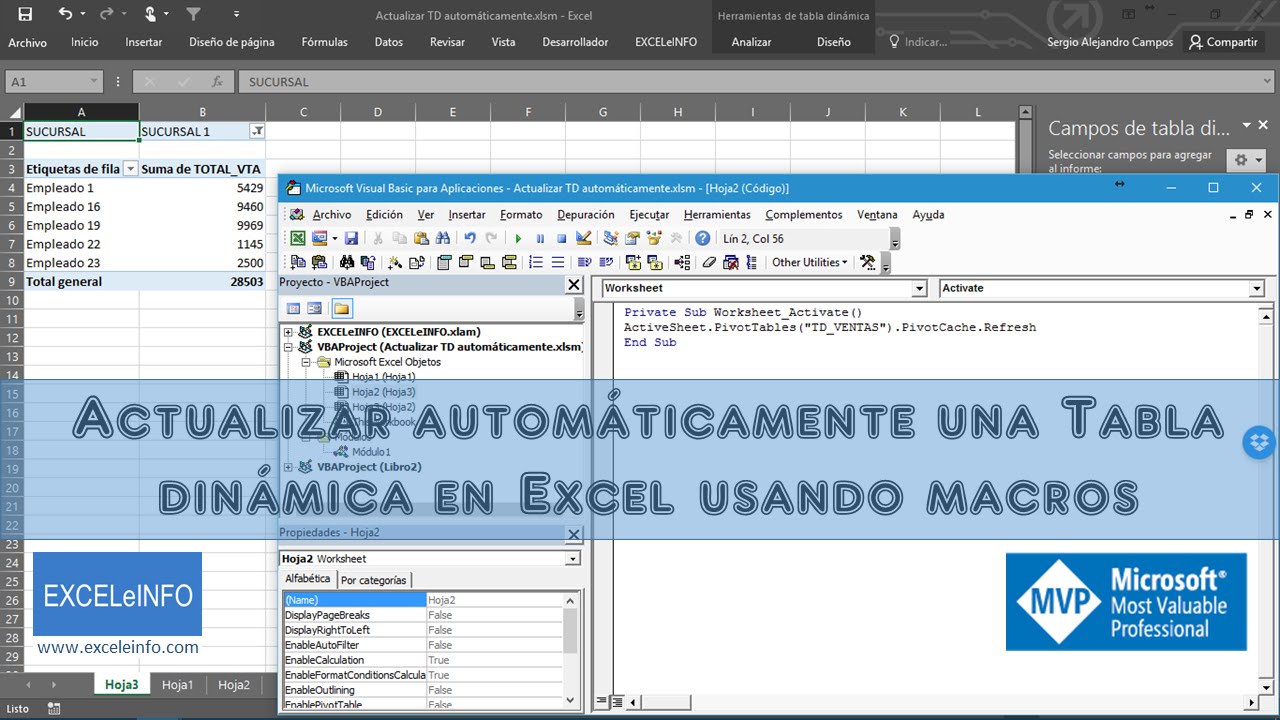The width and height of the screenshot is (1280, 720).
Task: Click the fx insert function icon in the formula bar
Action: (x=217, y=82)
